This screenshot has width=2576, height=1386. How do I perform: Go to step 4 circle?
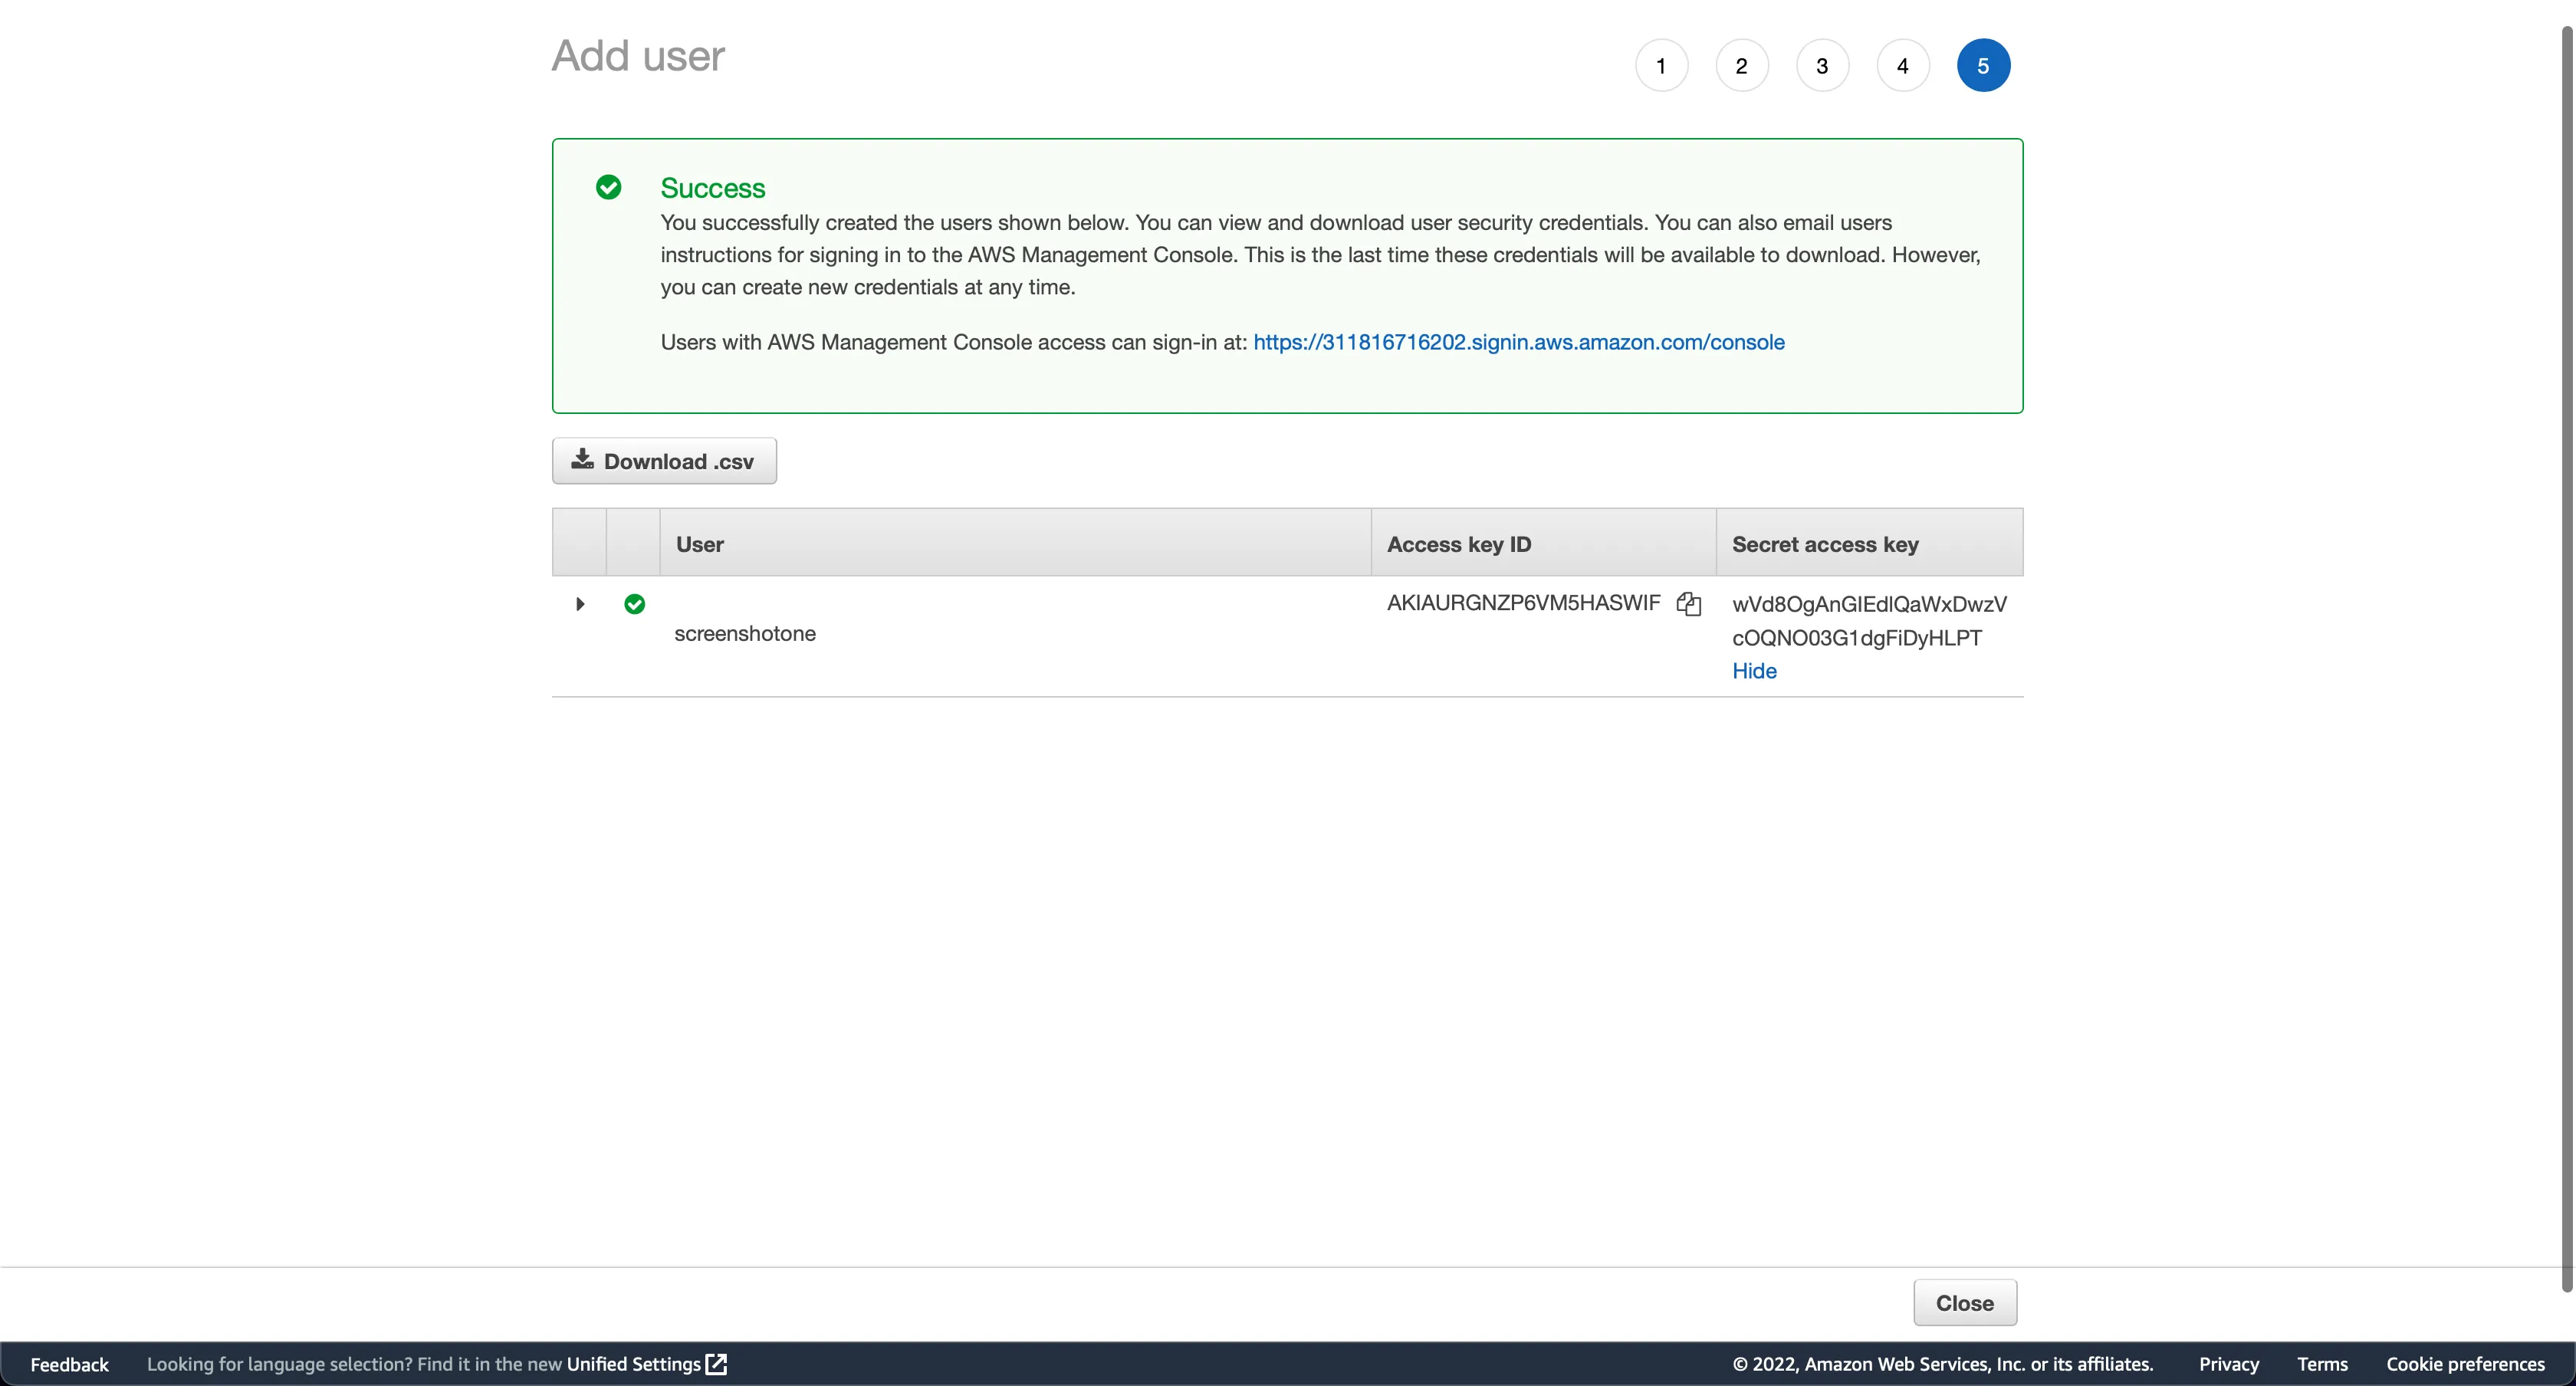(1902, 66)
